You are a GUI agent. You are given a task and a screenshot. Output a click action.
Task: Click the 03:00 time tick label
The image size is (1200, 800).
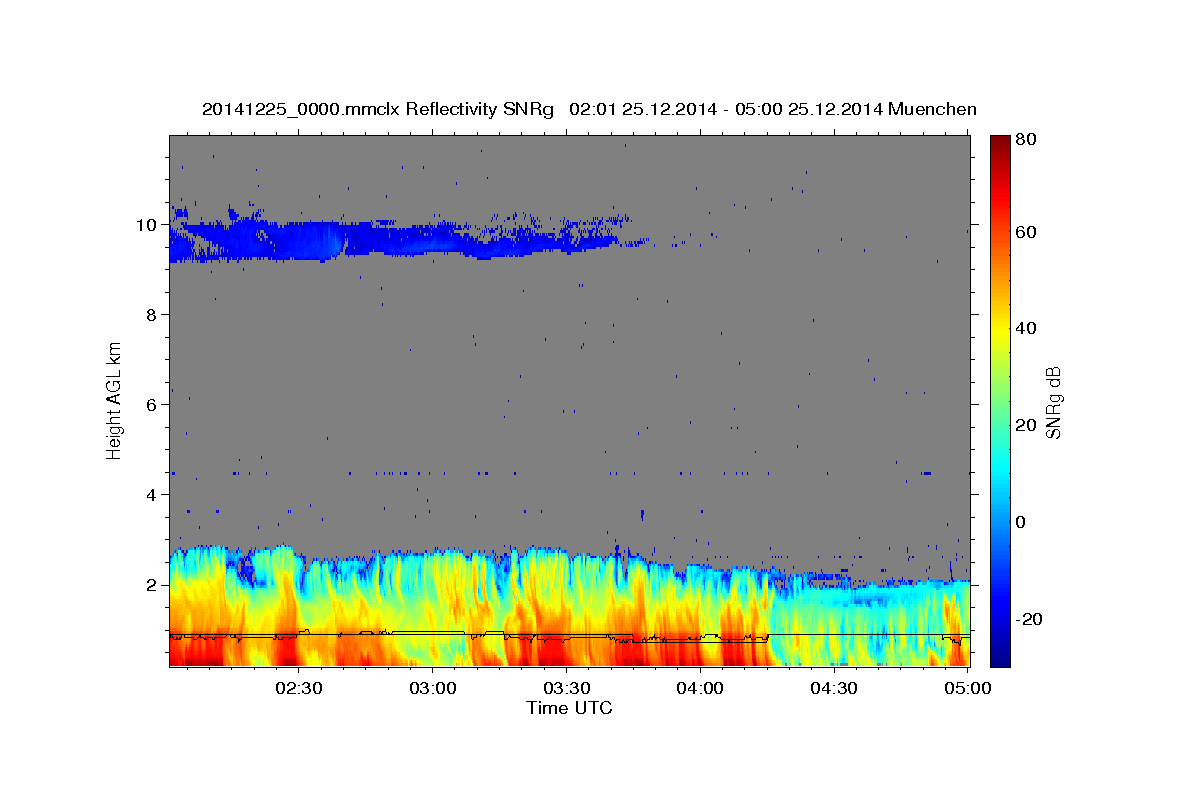(432, 688)
